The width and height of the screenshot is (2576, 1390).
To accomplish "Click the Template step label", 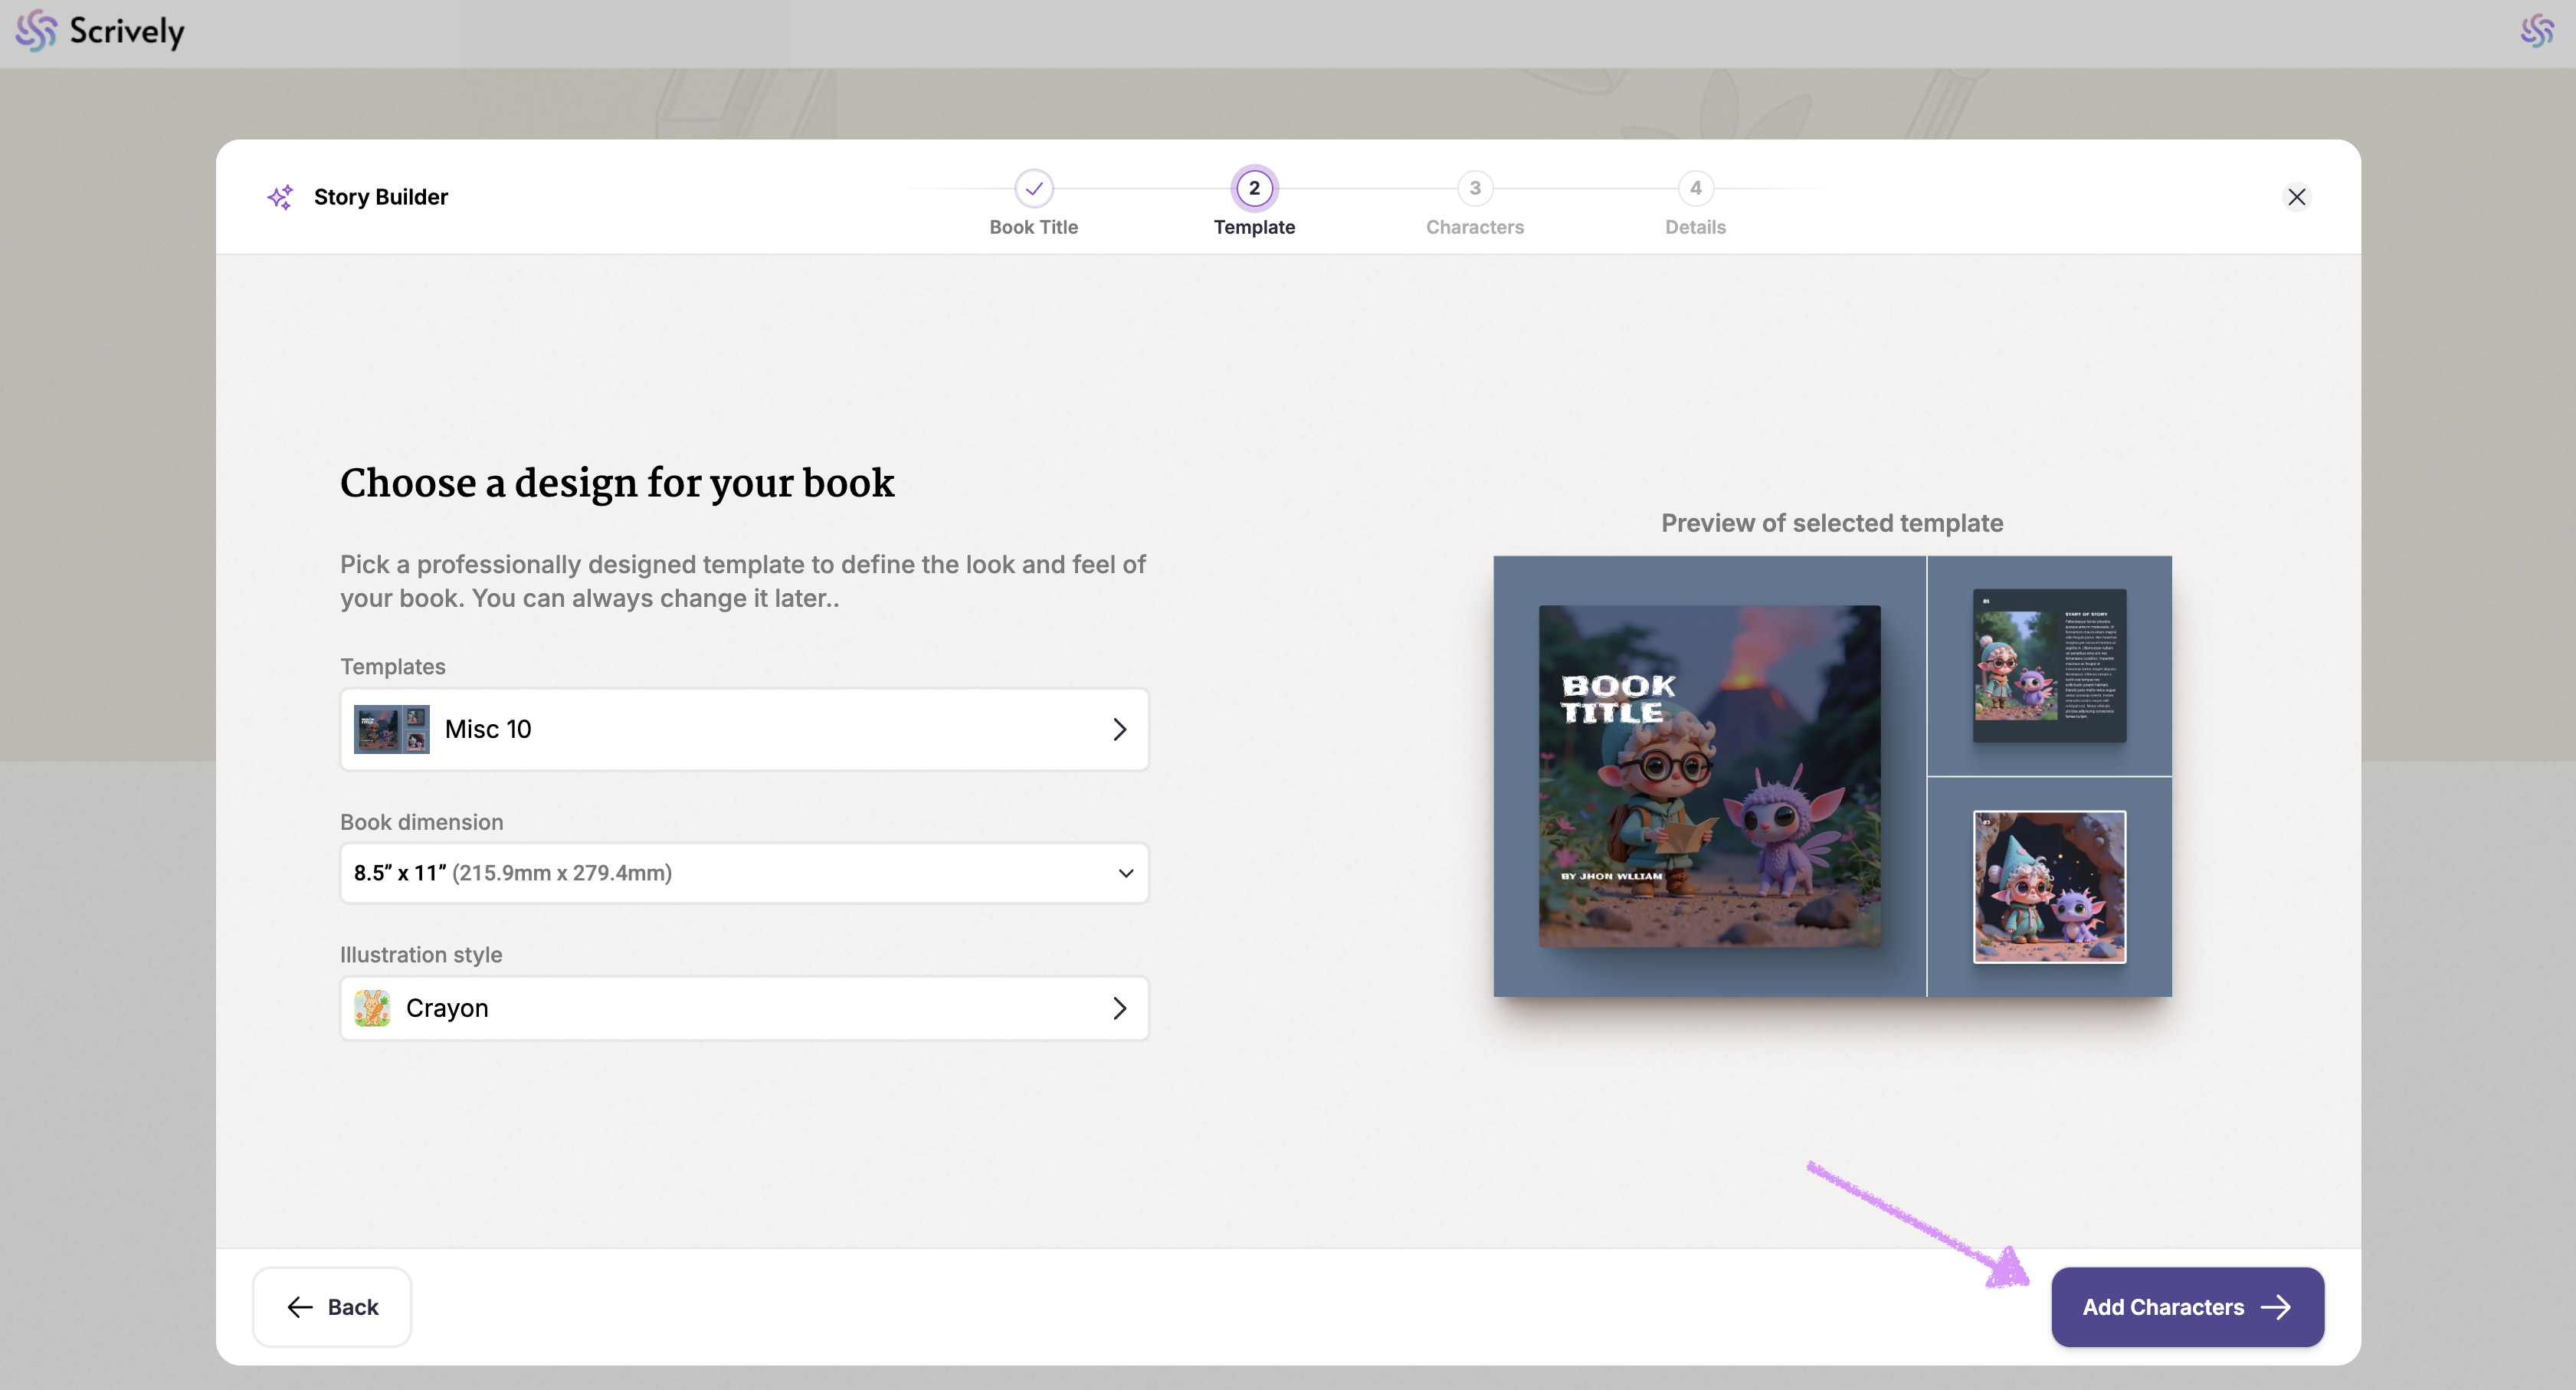I will point(1254,227).
